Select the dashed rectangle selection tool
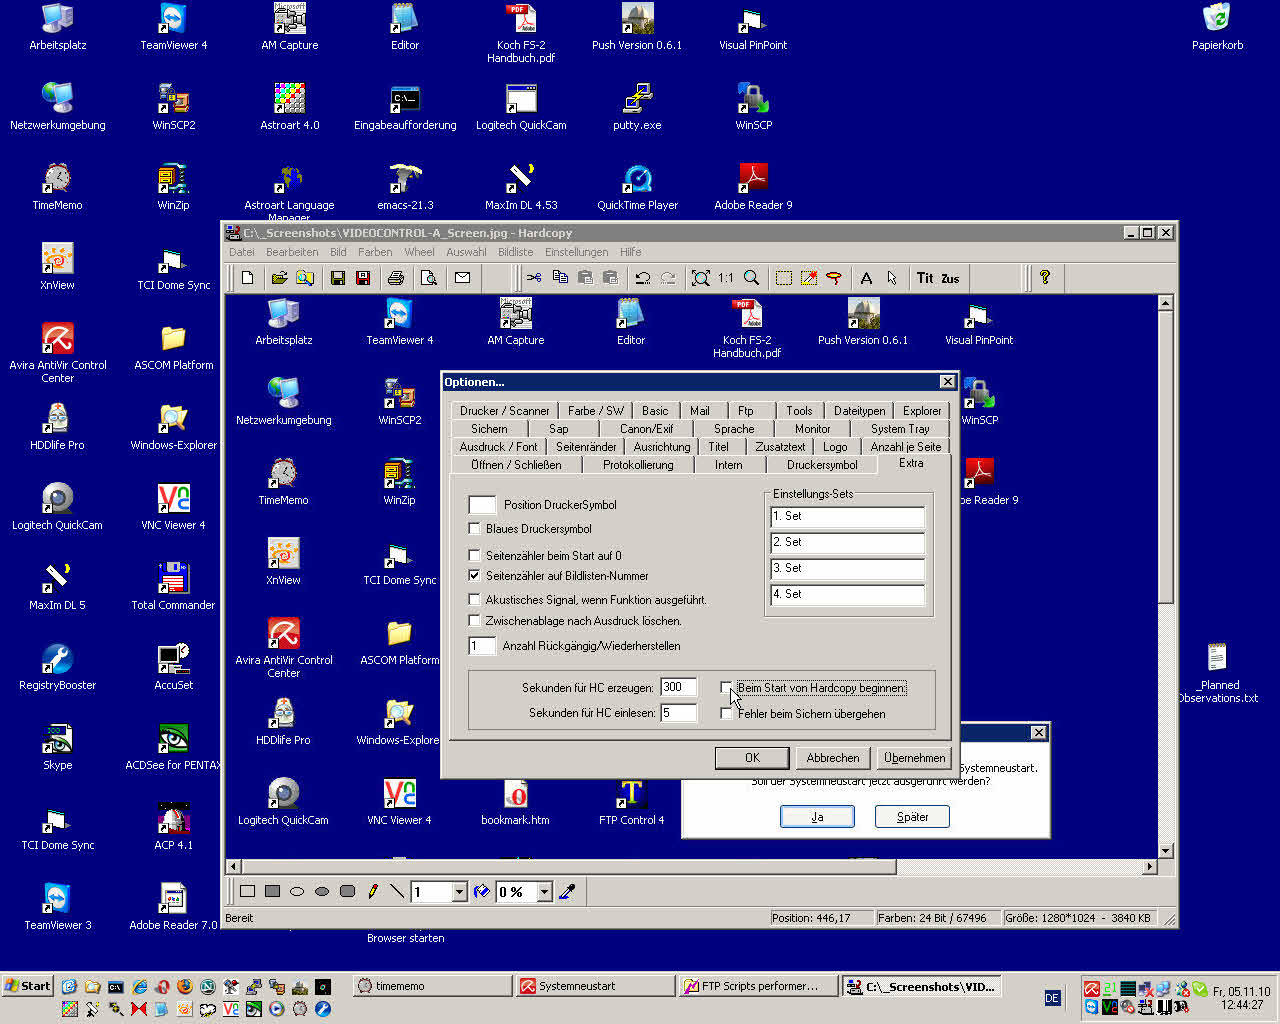This screenshot has width=1280, height=1024. tap(784, 278)
